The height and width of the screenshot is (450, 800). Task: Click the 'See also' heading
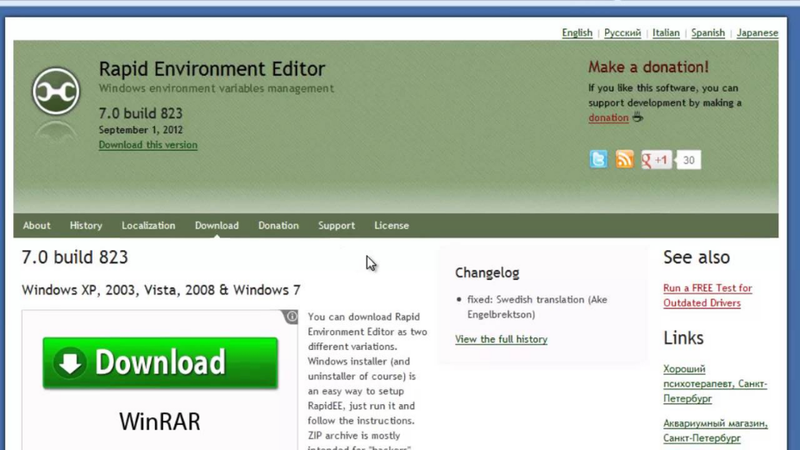[x=696, y=257]
